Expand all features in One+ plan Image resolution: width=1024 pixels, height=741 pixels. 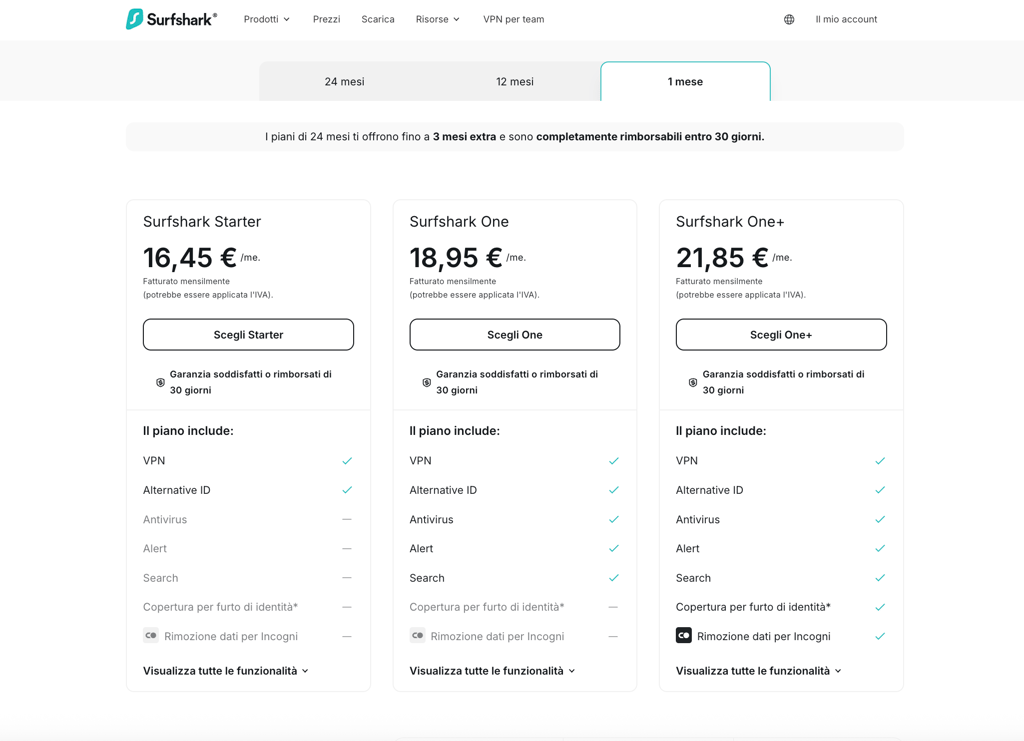coord(758,671)
